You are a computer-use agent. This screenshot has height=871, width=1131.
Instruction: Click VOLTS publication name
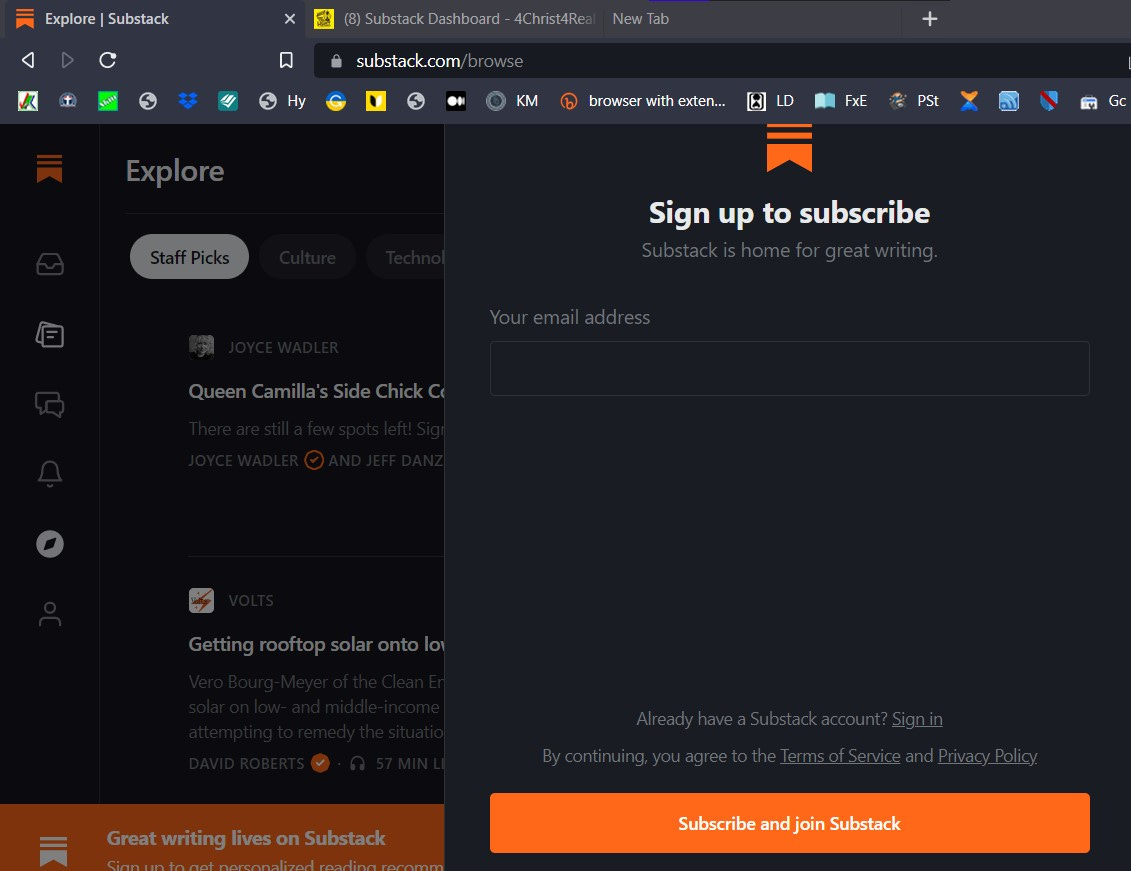(x=250, y=601)
